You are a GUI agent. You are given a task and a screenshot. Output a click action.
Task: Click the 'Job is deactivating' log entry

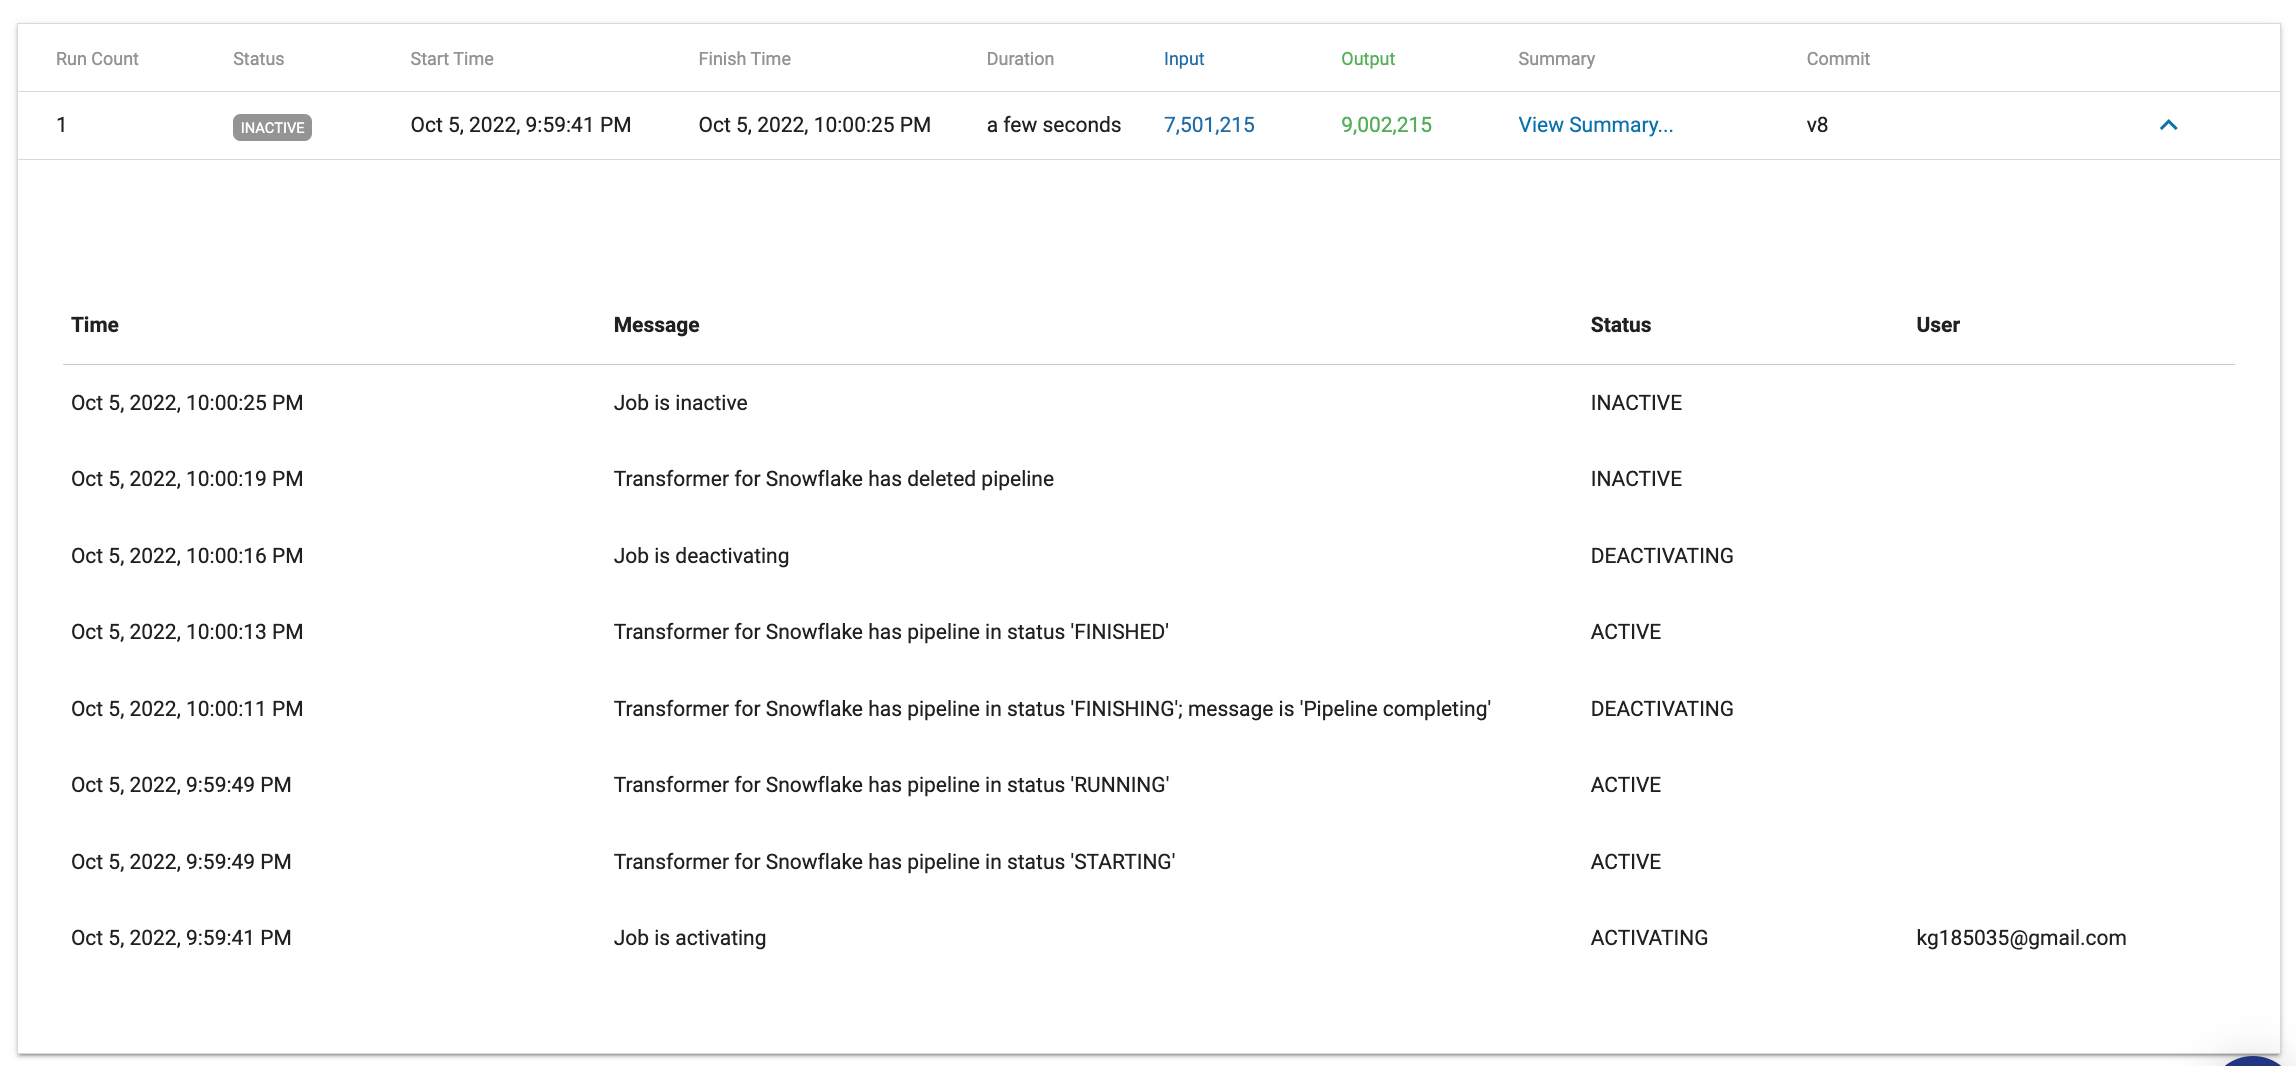tap(701, 556)
